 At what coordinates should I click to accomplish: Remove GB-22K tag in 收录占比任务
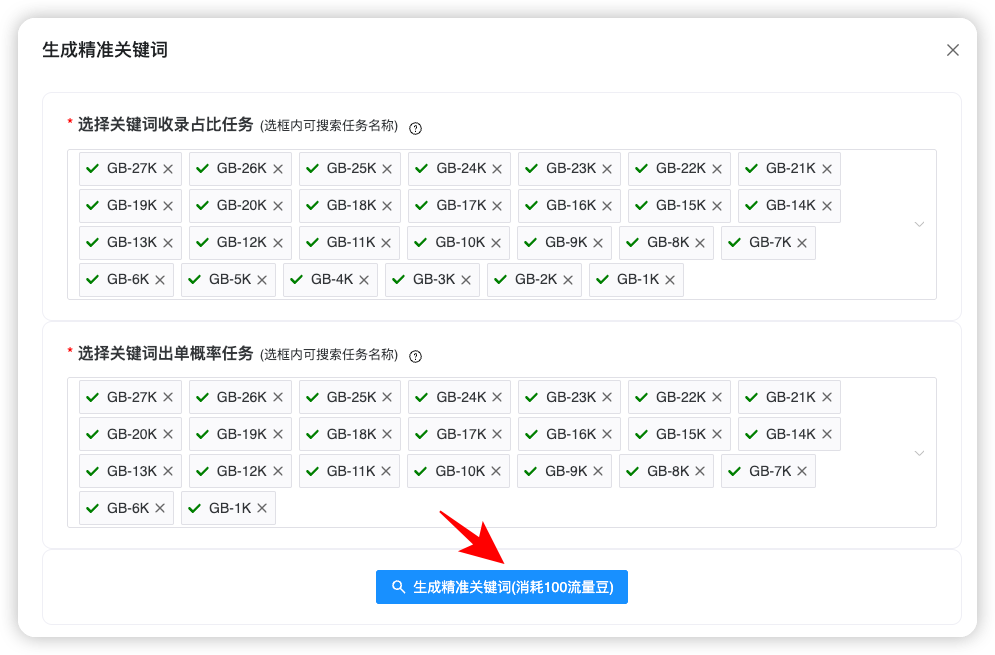tap(716, 169)
